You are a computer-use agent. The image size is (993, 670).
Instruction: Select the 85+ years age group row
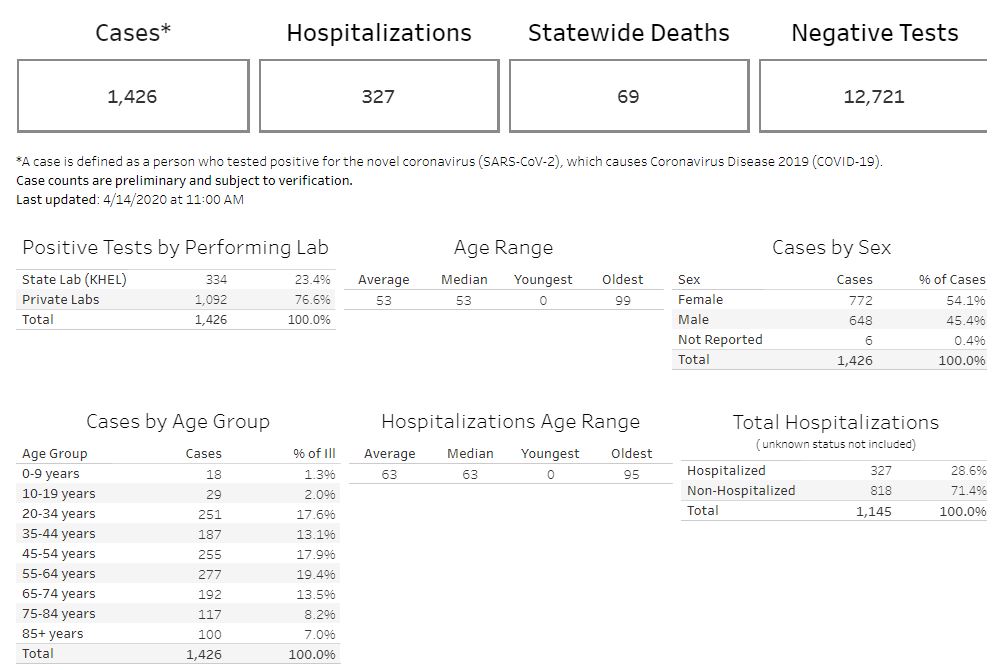[53, 634]
